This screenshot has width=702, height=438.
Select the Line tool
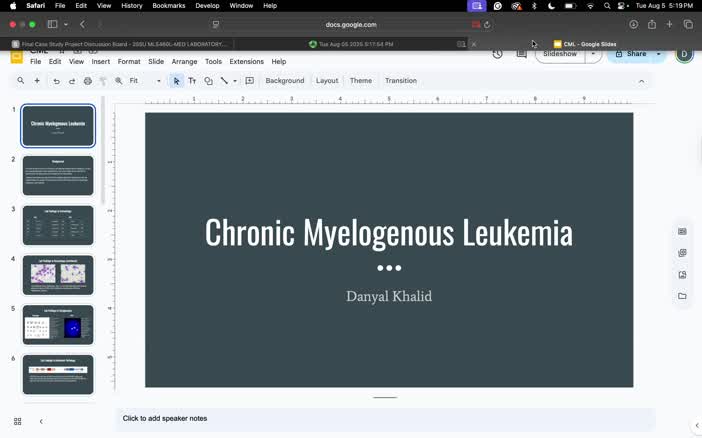tap(224, 81)
